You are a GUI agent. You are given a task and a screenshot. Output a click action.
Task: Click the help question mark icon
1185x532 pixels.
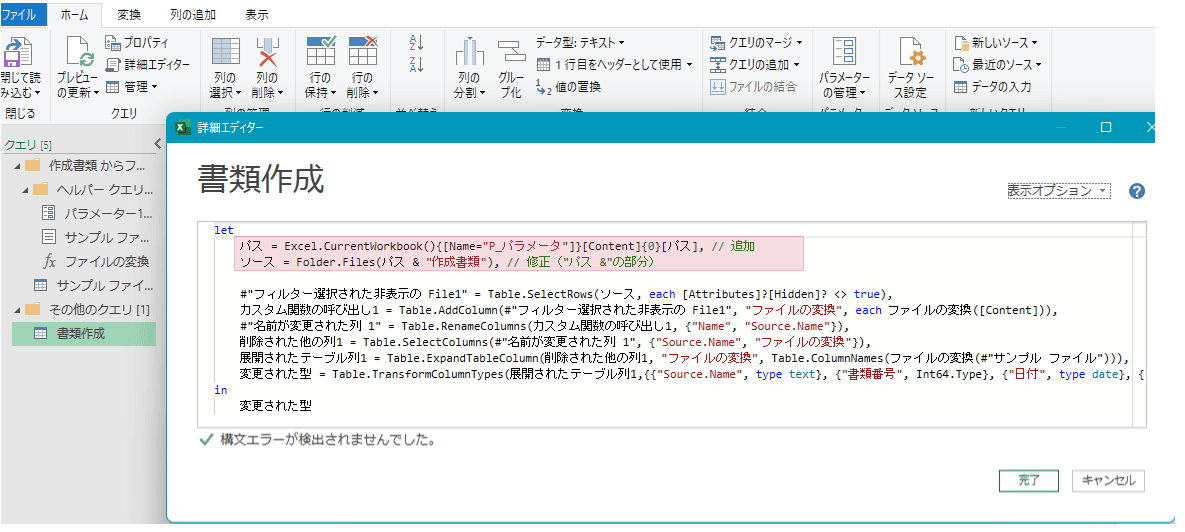1136,191
